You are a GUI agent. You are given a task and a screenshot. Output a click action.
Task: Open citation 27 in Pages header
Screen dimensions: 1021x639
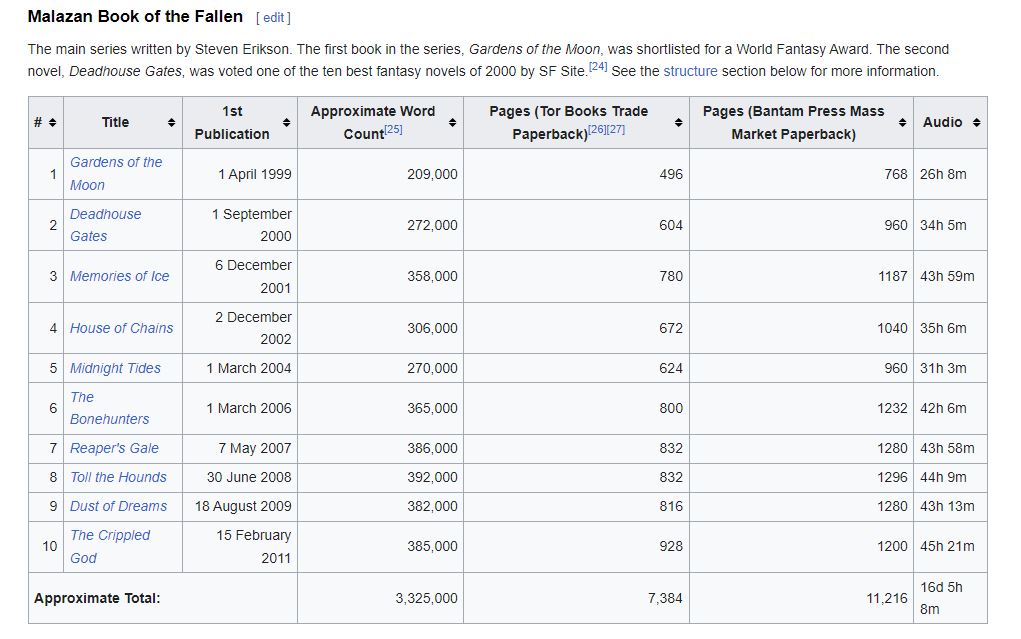pos(616,129)
